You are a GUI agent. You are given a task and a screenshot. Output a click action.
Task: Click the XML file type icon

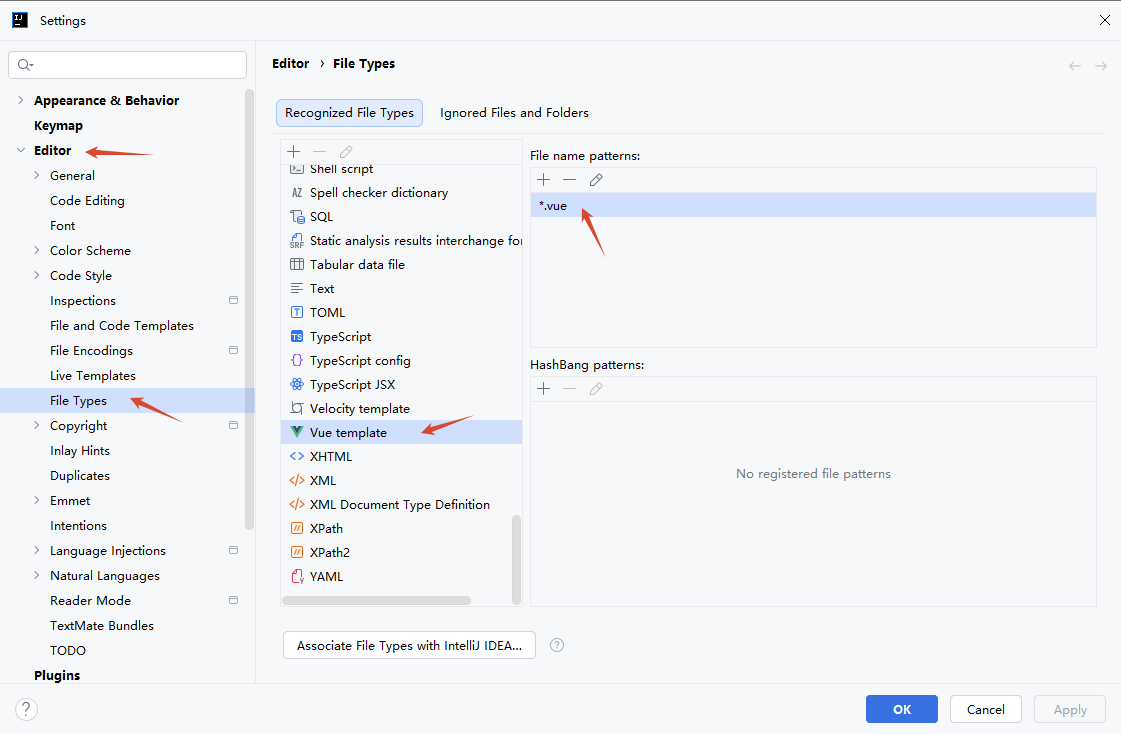297,480
